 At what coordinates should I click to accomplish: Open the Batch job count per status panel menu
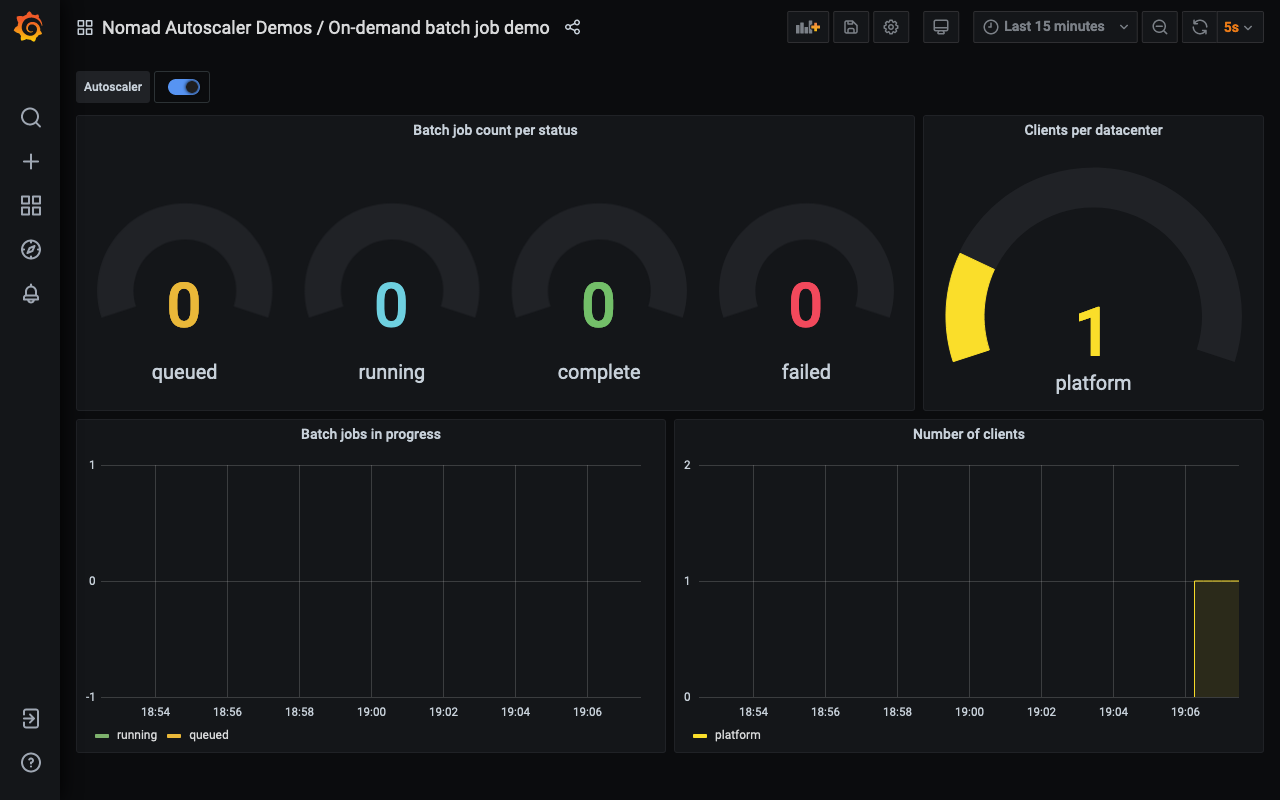[x=495, y=130]
